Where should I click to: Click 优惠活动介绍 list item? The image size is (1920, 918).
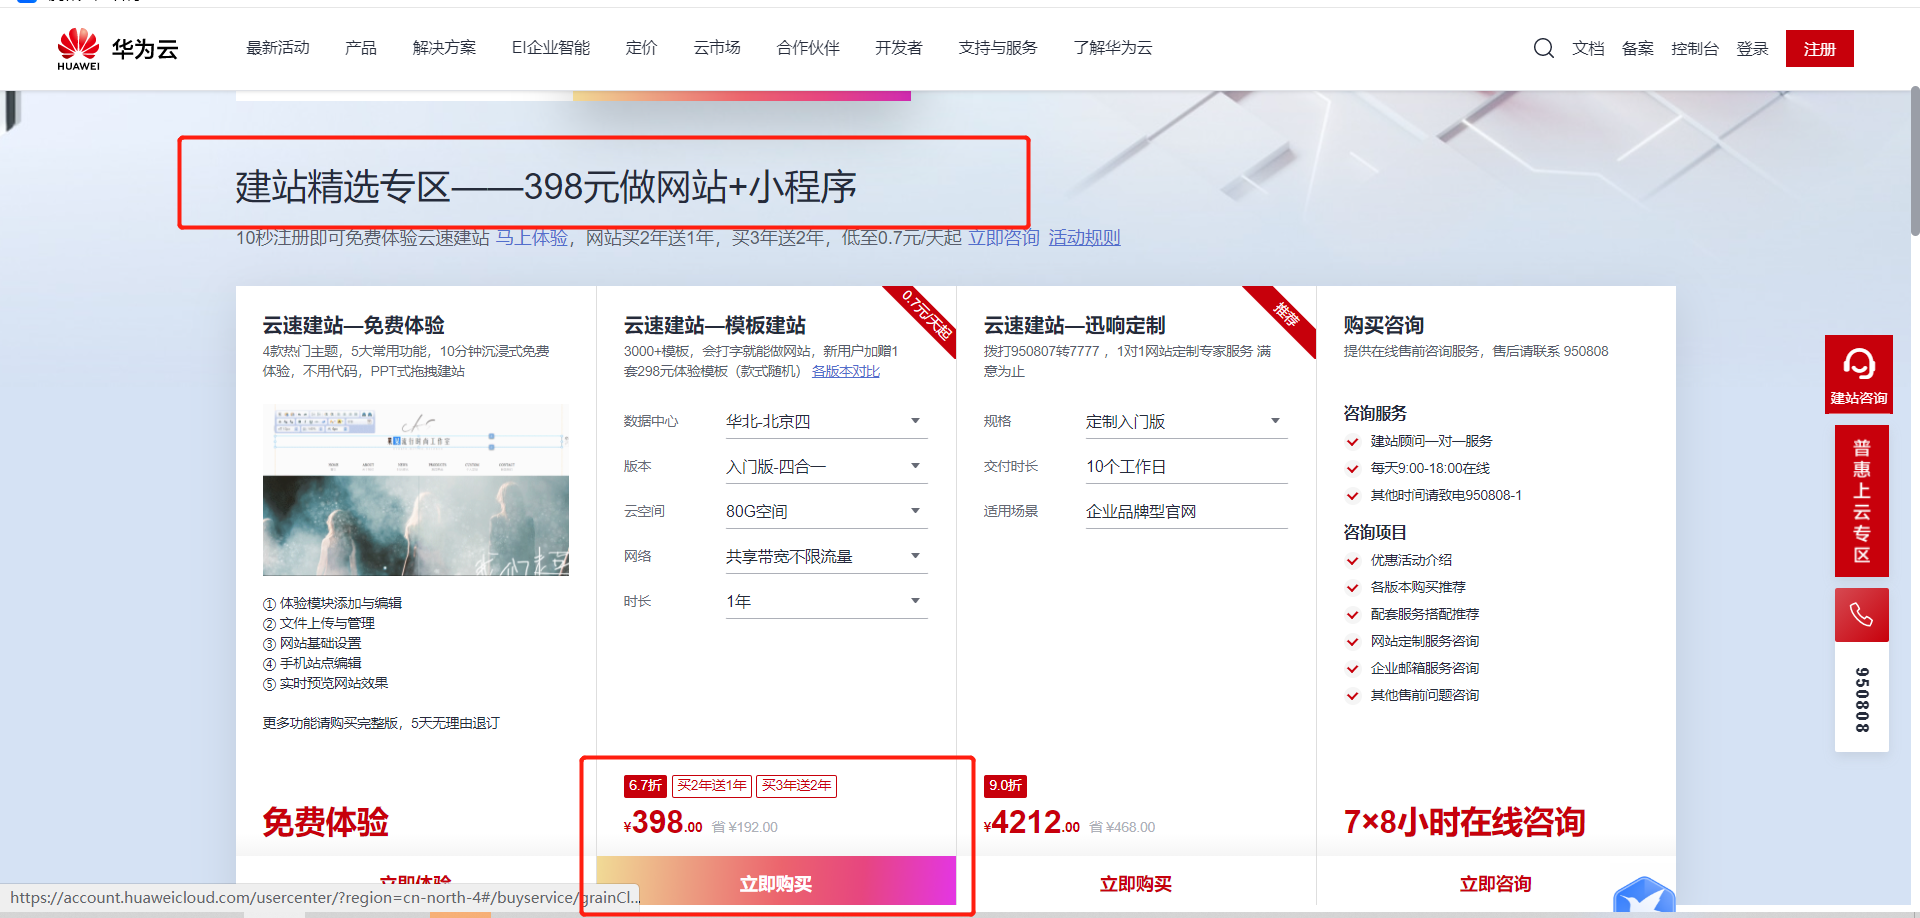coord(1411,560)
